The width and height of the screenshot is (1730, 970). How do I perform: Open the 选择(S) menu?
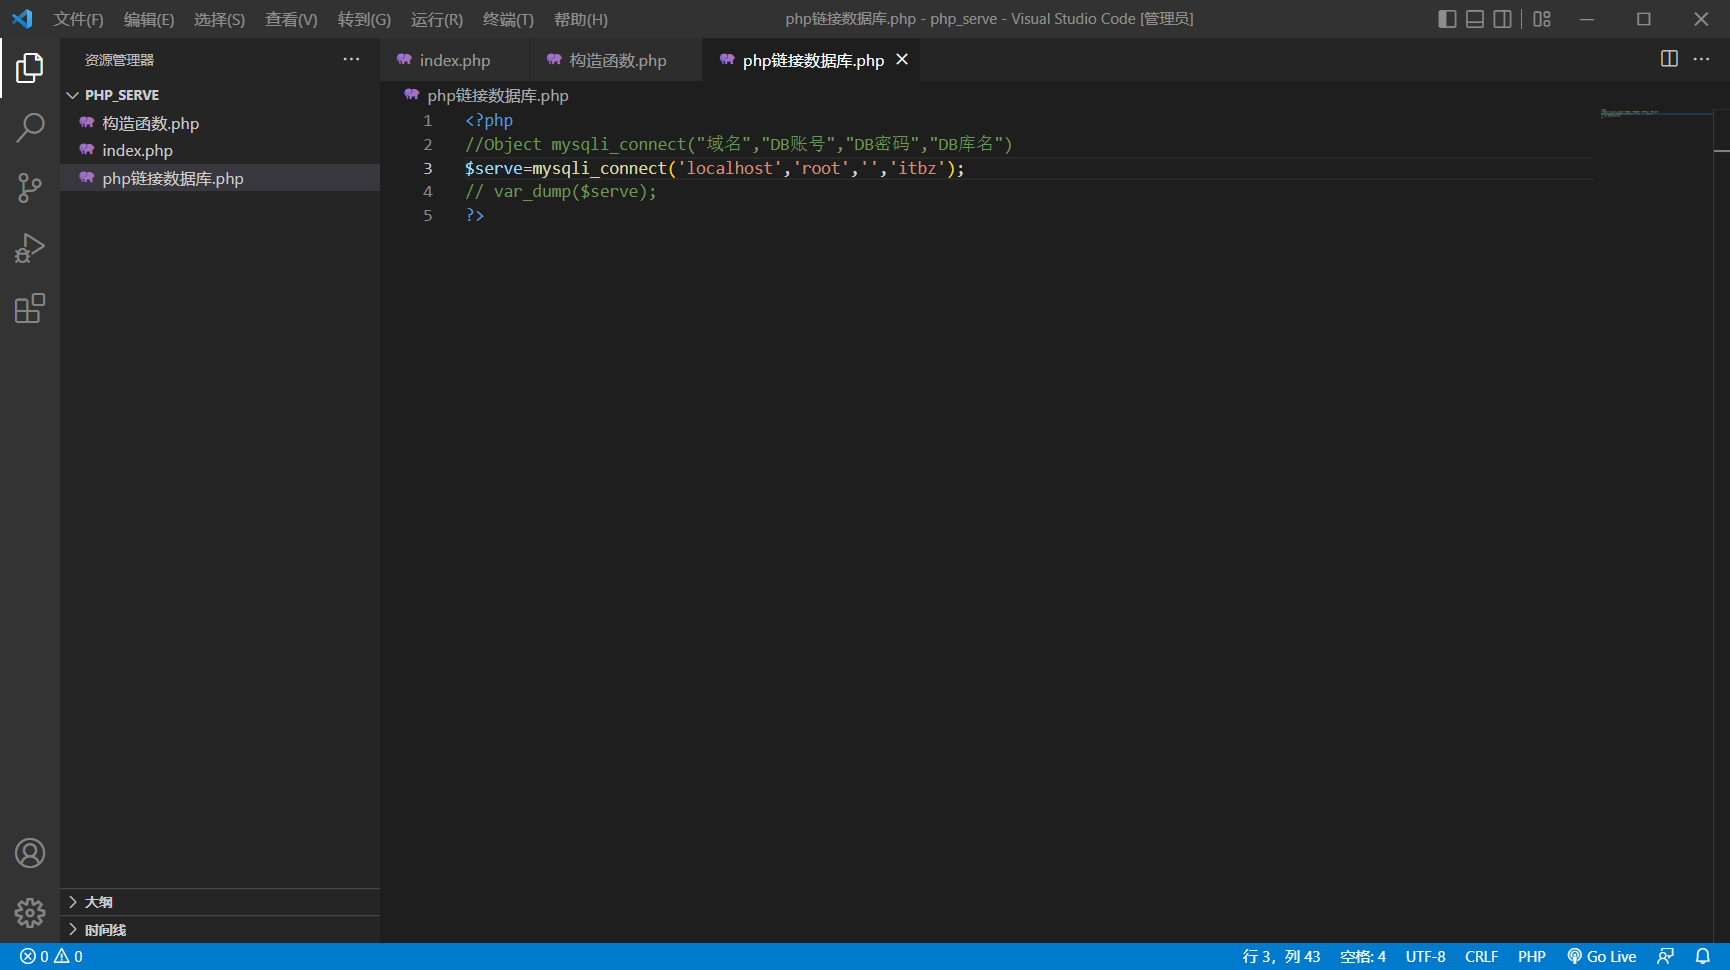pos(219,19)
